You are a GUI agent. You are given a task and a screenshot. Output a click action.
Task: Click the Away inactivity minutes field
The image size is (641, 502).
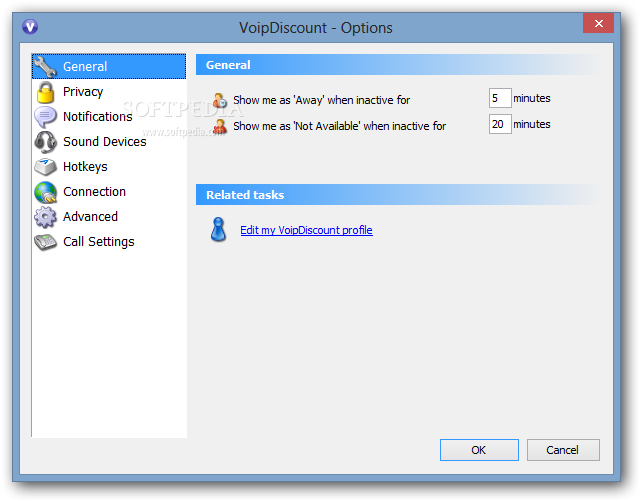click(500, 98)
